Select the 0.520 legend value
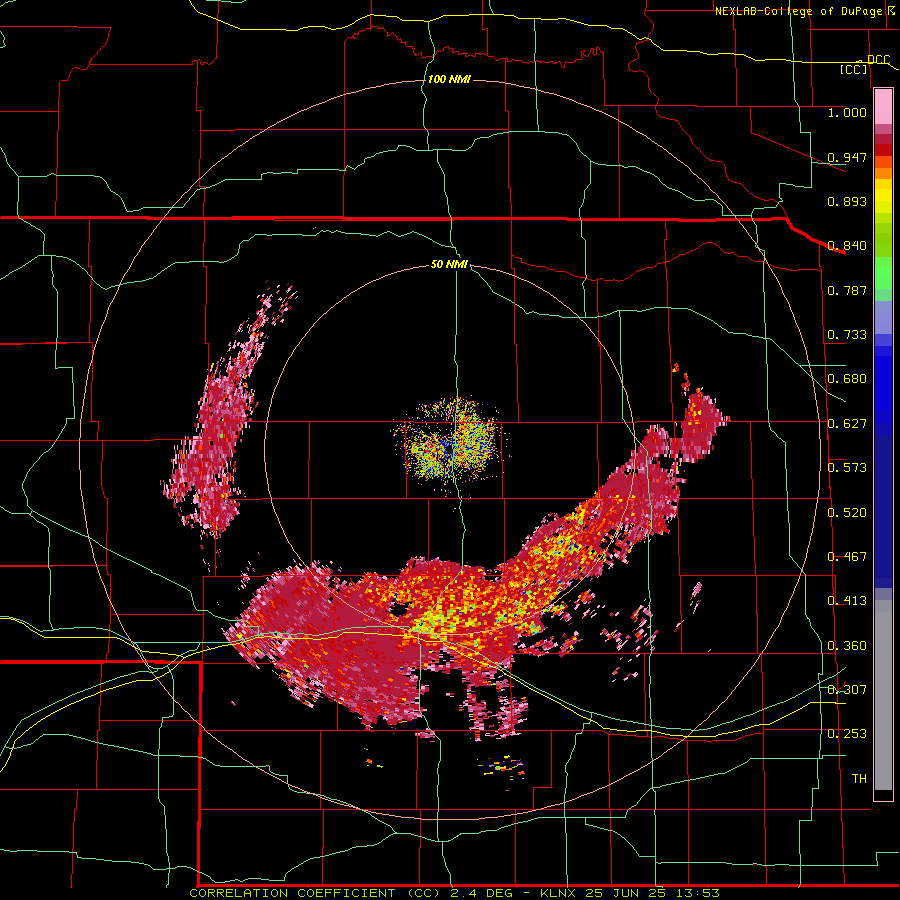 (847, 513)
